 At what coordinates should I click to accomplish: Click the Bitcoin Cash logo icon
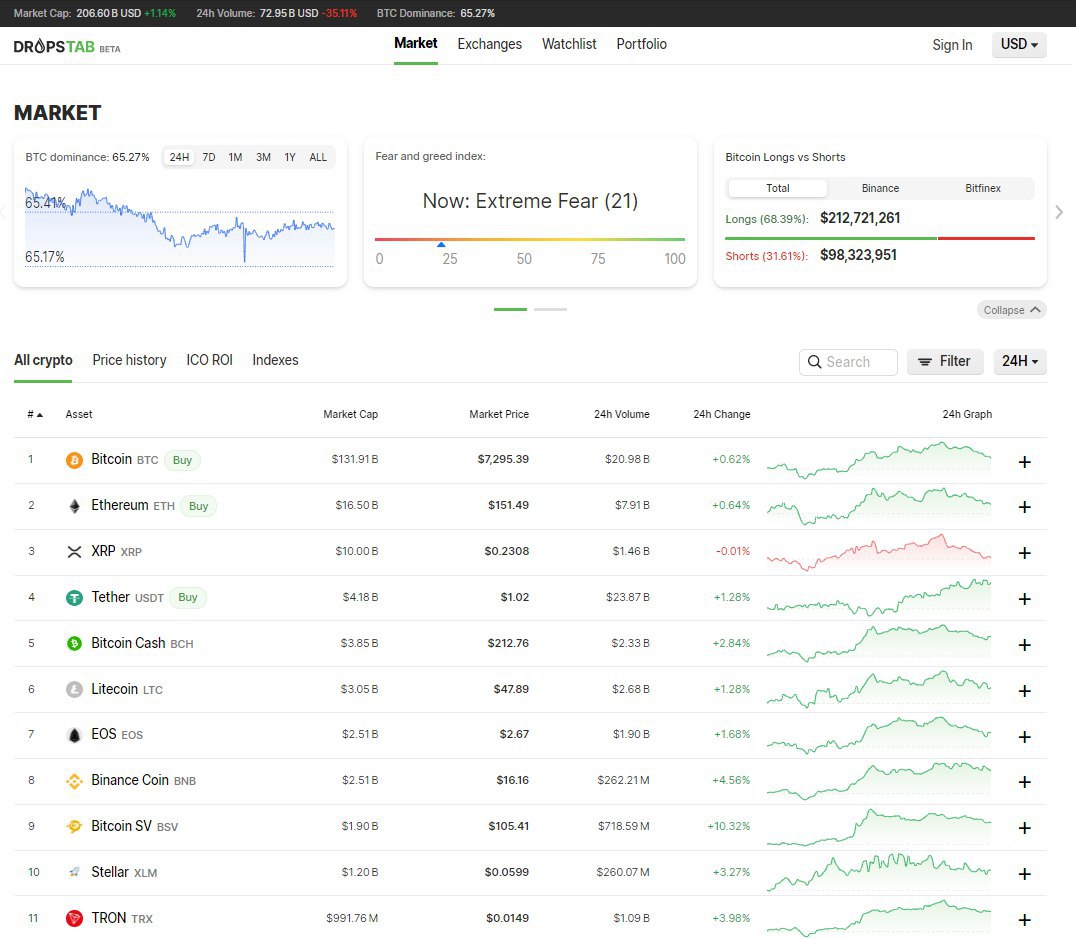coord(74,644)
